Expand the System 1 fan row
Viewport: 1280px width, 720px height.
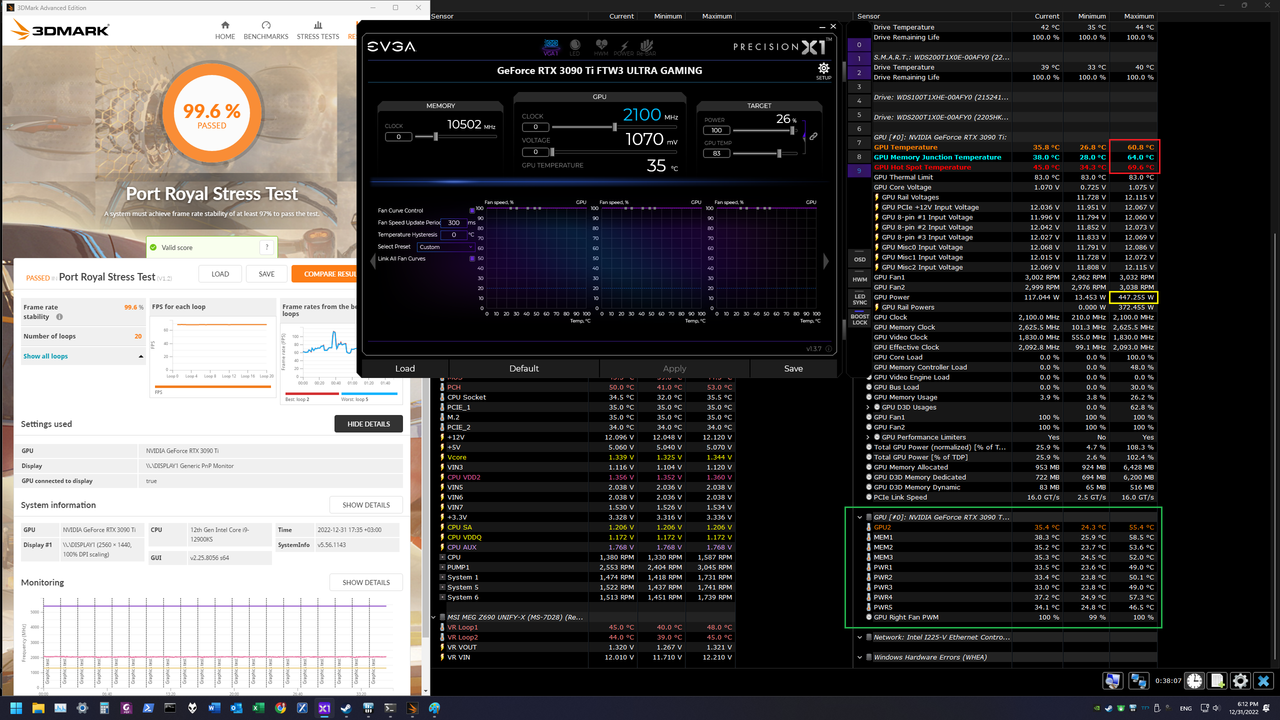443,577
